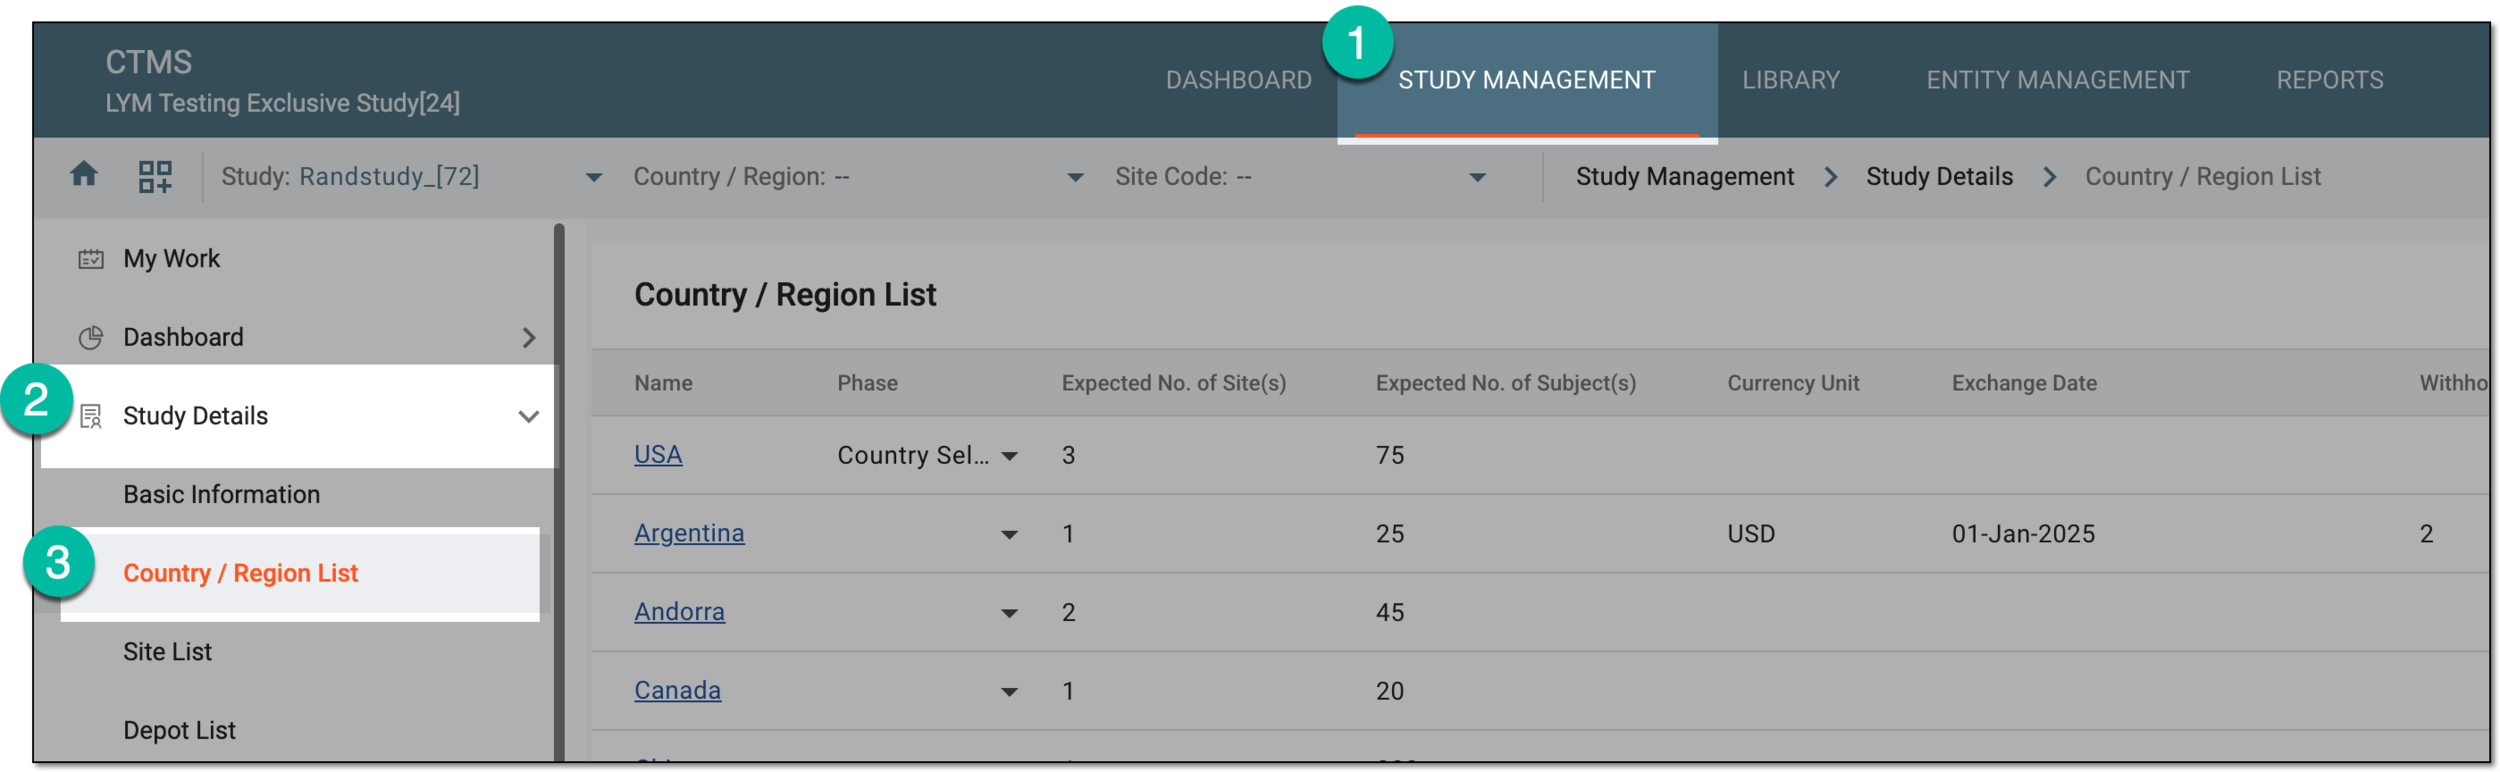Screen dimensions: 2500x772
Task: Click the Exchange Date column header
Action: 2024,384
